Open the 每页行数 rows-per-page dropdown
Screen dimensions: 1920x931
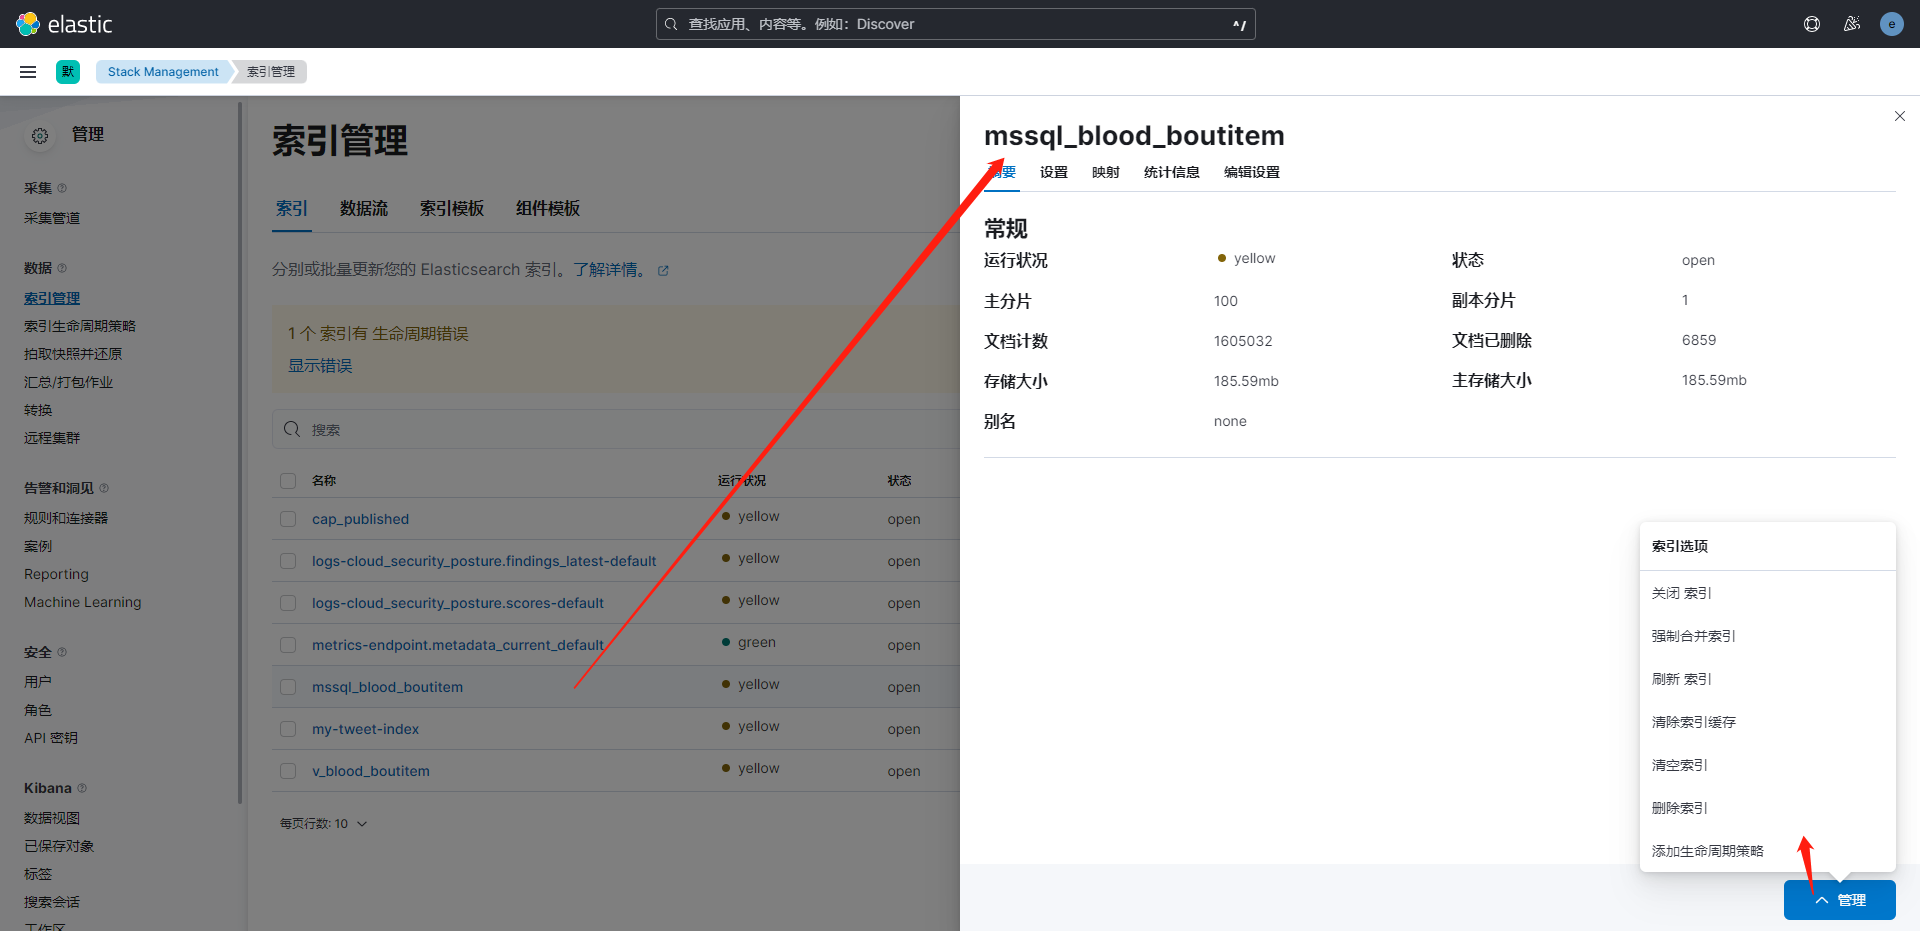tap(324, 824)
